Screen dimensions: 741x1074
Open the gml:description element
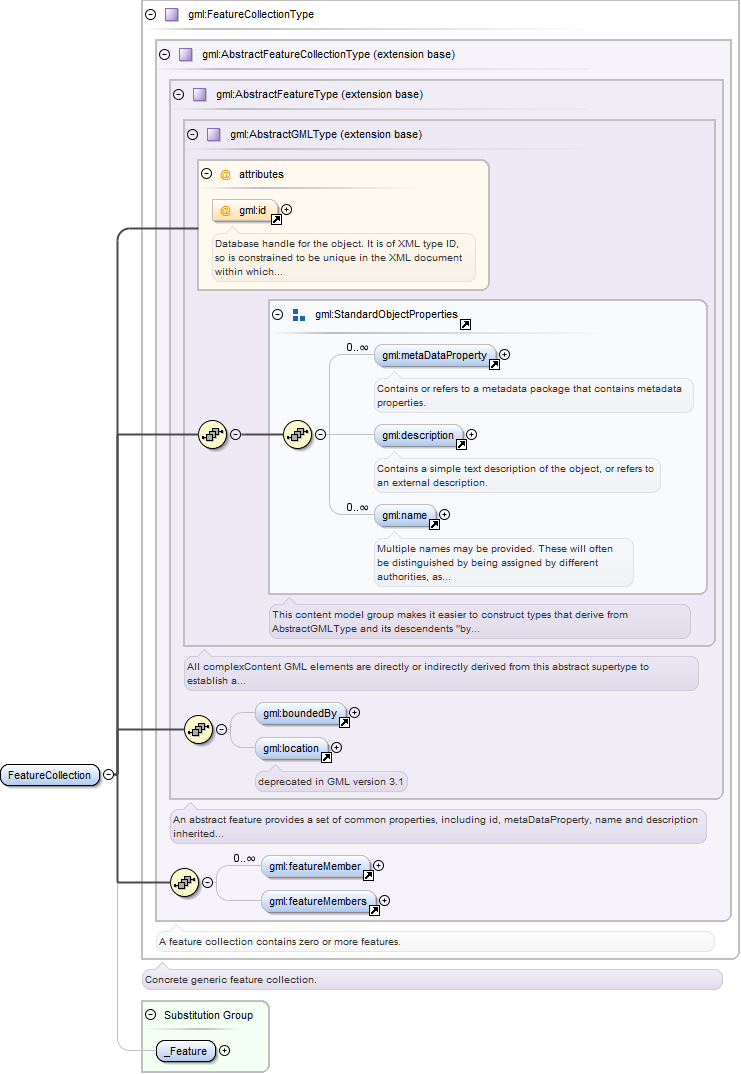click(418, 436)
